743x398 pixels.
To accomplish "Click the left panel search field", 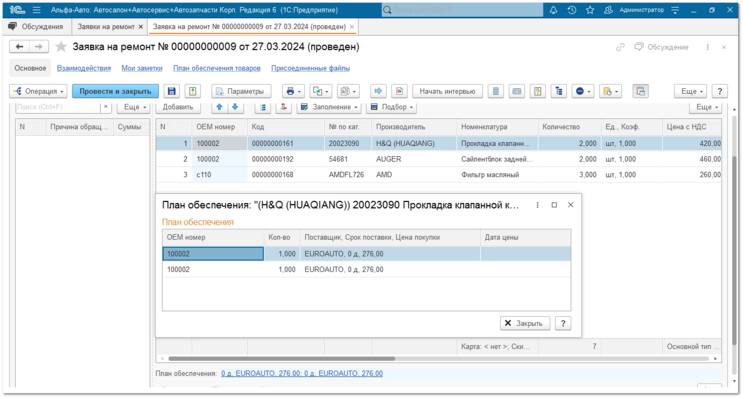I will point(58,107).
